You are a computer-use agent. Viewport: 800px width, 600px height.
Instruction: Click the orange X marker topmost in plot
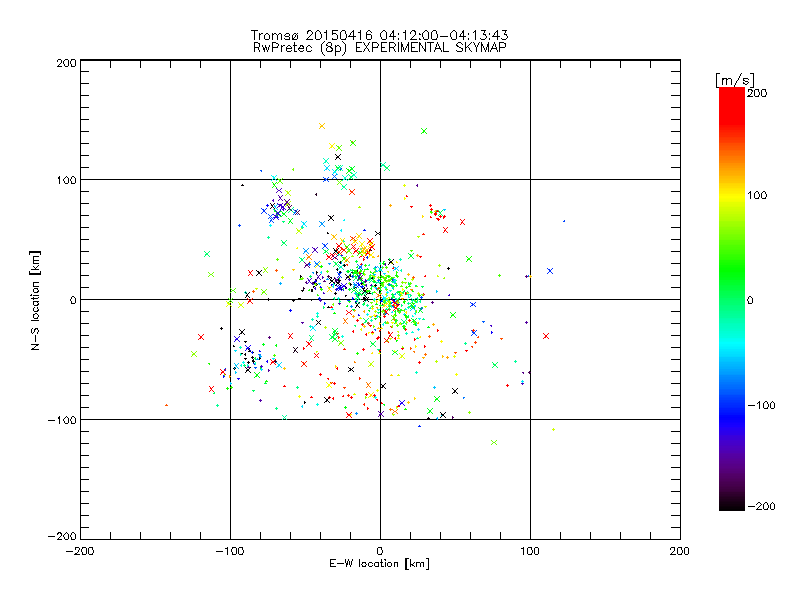(322, 126)
